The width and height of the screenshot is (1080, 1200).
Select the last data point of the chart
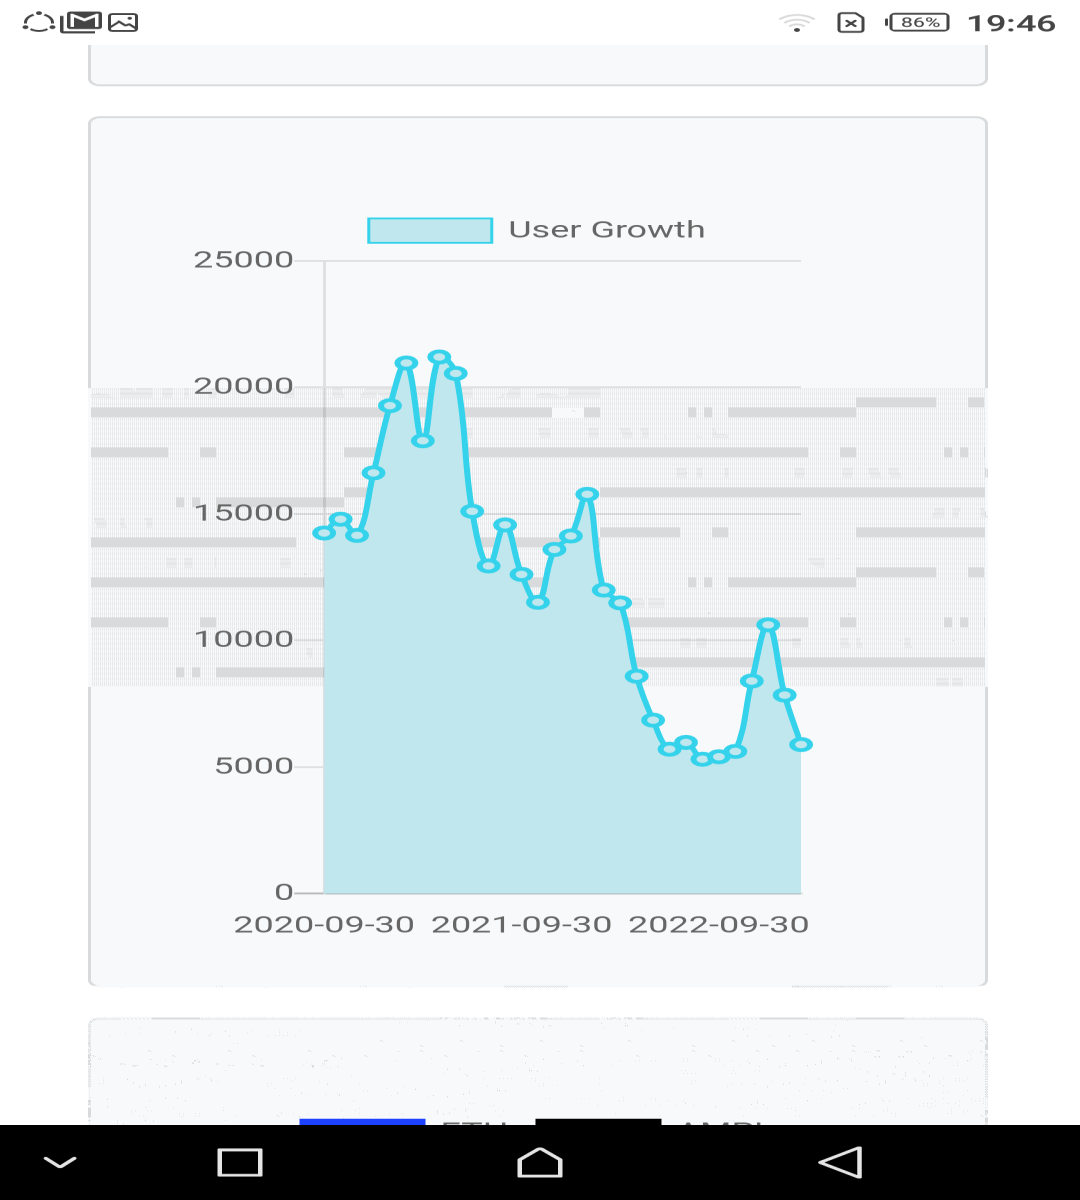point(801,744)
